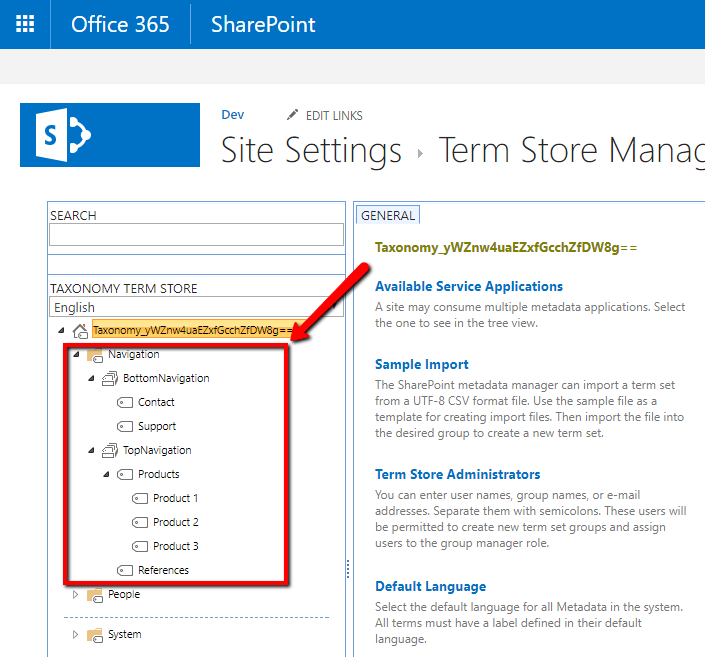Click the Taxonomy term store home icon
Image resolution: width=705 pixels, height=657 pixels.
(x=80, y=331)
